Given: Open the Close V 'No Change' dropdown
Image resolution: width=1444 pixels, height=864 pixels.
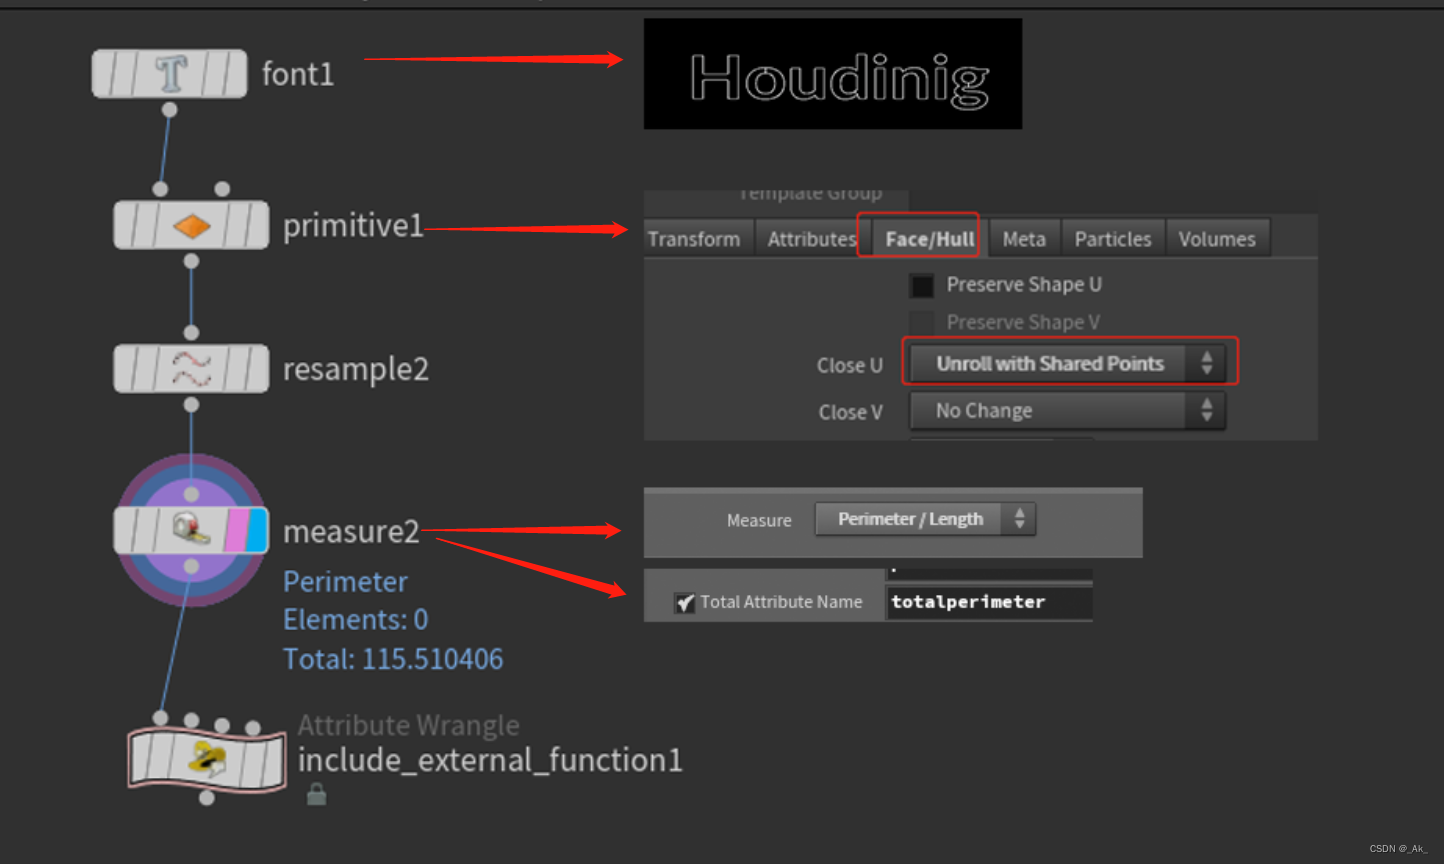Looking at the screenshot, I should click(x=1066, y=410).
